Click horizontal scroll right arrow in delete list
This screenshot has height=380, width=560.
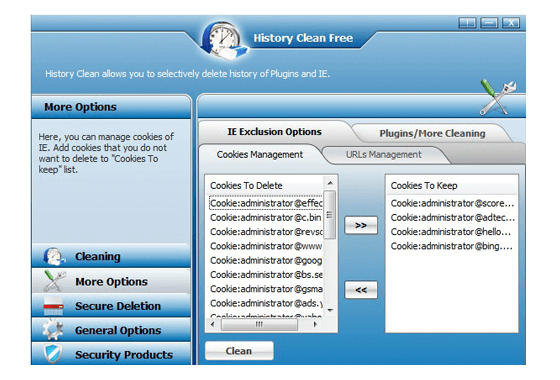coord(315,324)
